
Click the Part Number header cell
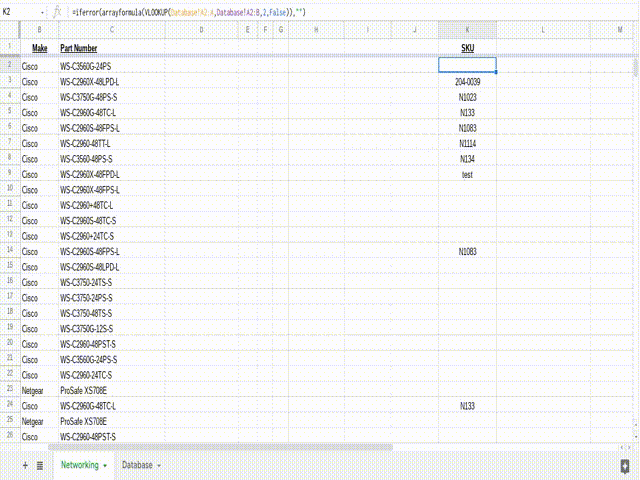[112, 48]
